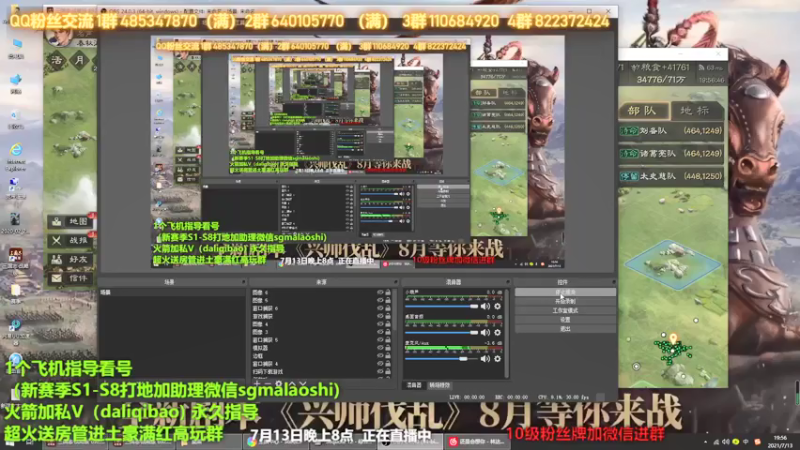The image size is (800, 450).
Task: Hide the 窗口捕获 4 source via eye icon
Action: pyautogui.click(x=380, y=364)
